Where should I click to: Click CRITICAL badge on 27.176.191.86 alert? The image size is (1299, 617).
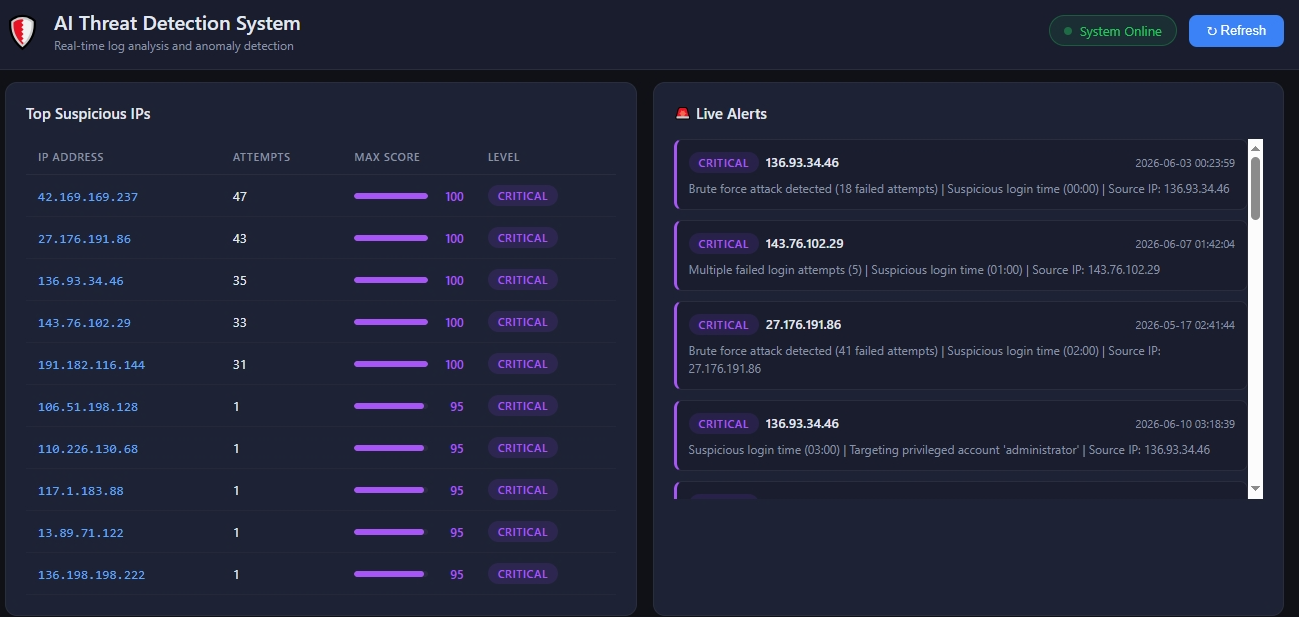point(723,325)
